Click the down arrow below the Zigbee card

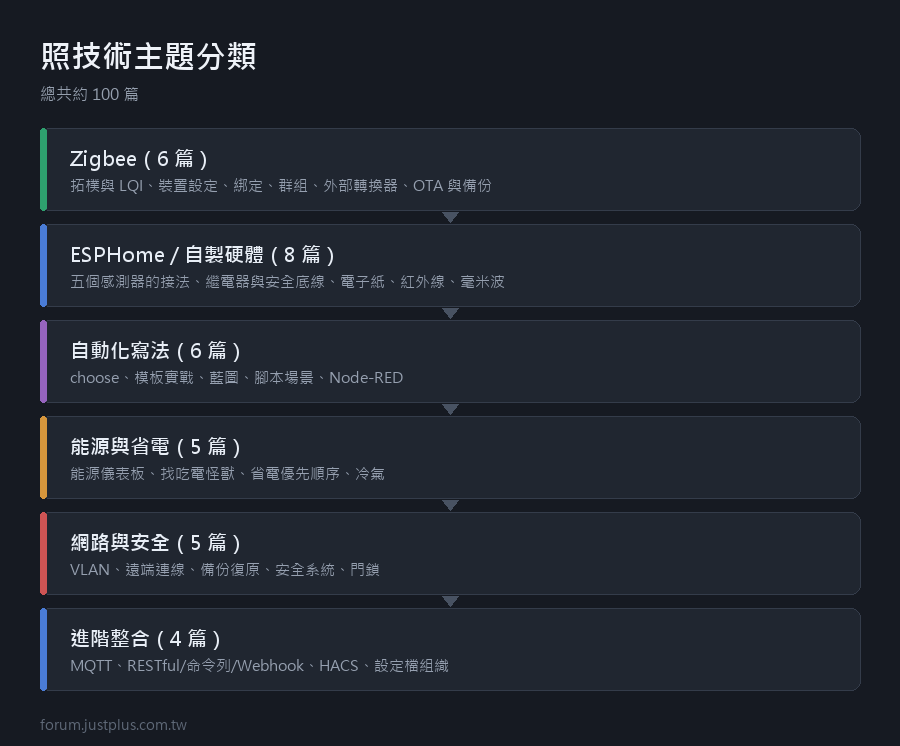click(x=451, y=217)
